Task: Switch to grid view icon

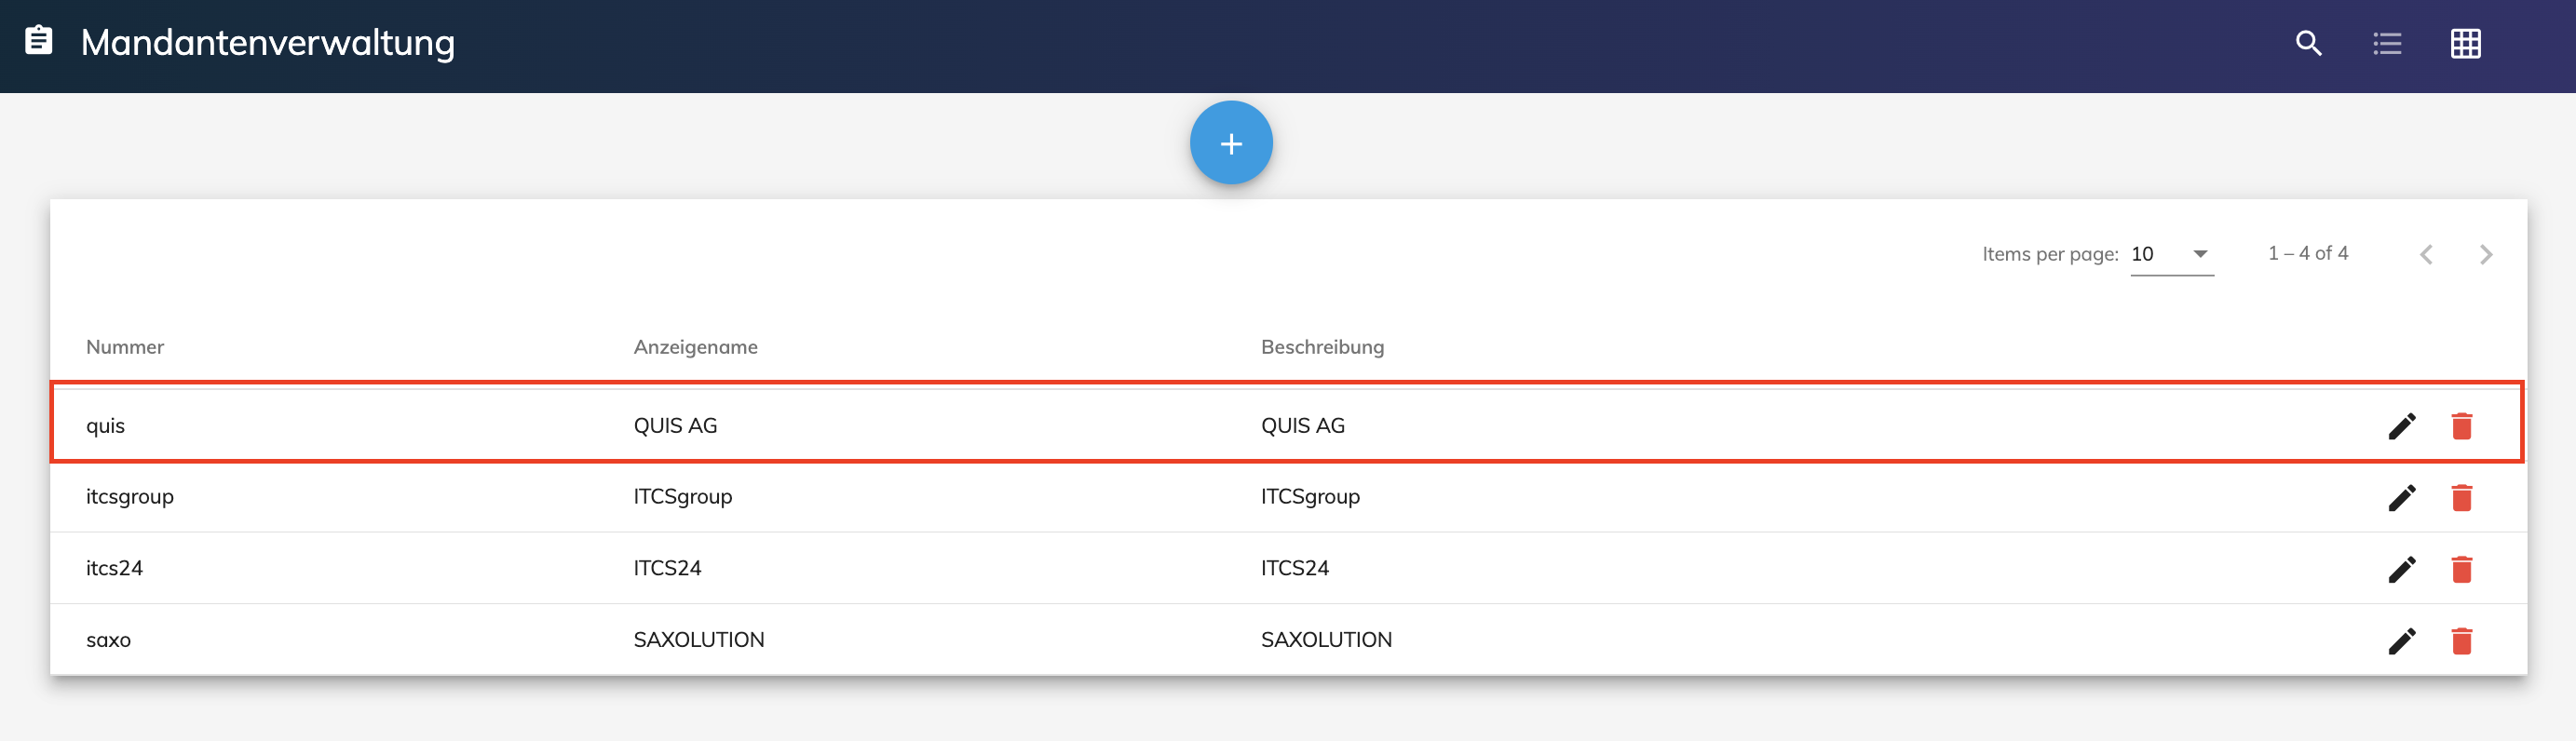Action: click(2465, 43)
